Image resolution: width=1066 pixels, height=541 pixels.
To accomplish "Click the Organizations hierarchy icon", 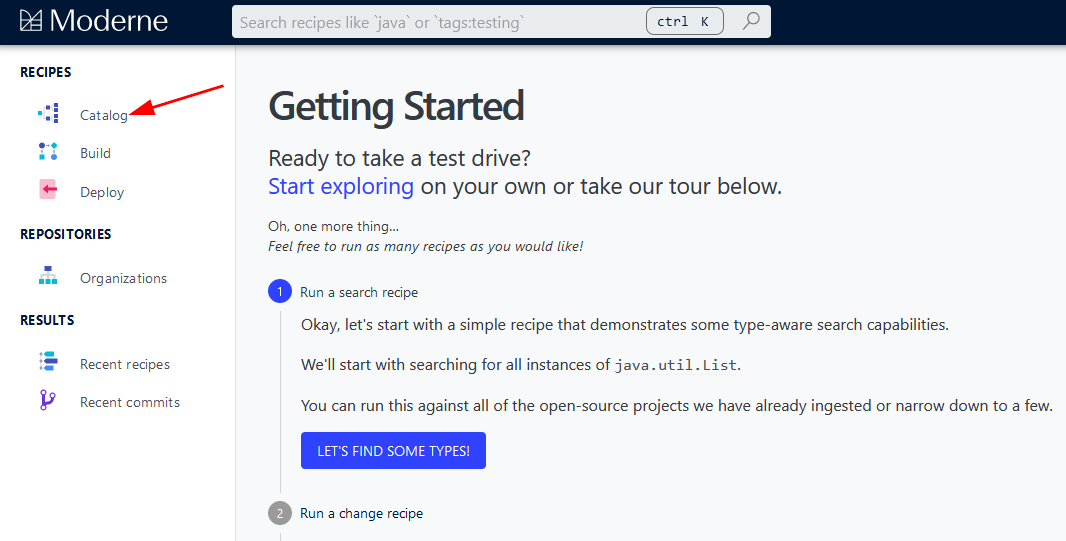I will click(48, 275).
